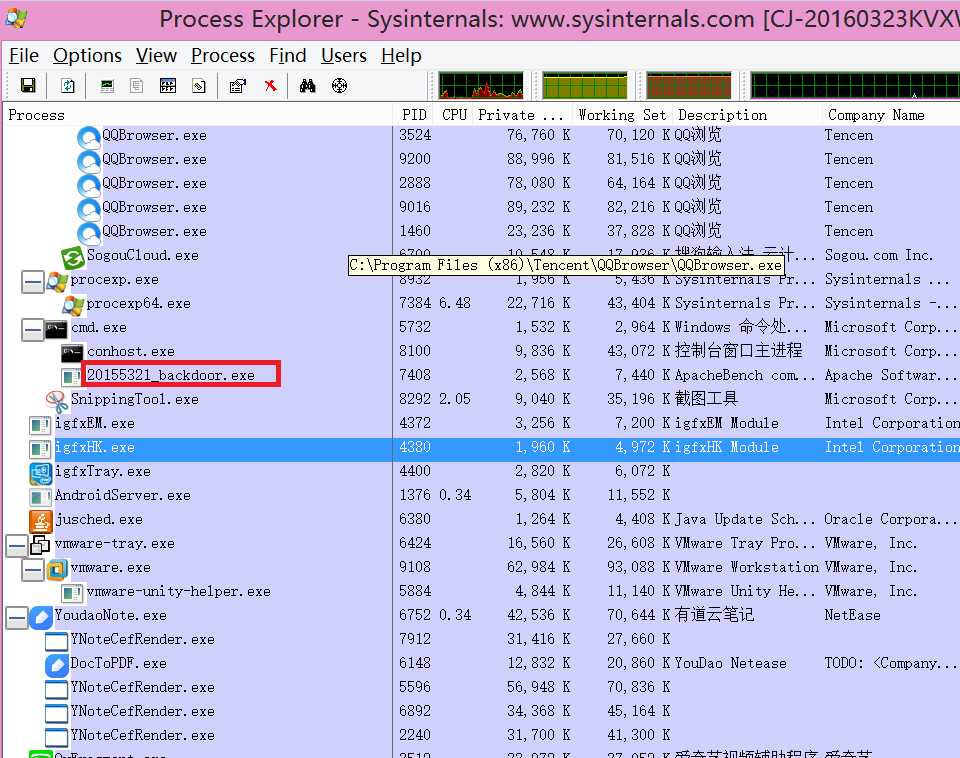Open the Help menu
Screen dimensions: 960x758
pyautogui.click(x=401, y=56)
